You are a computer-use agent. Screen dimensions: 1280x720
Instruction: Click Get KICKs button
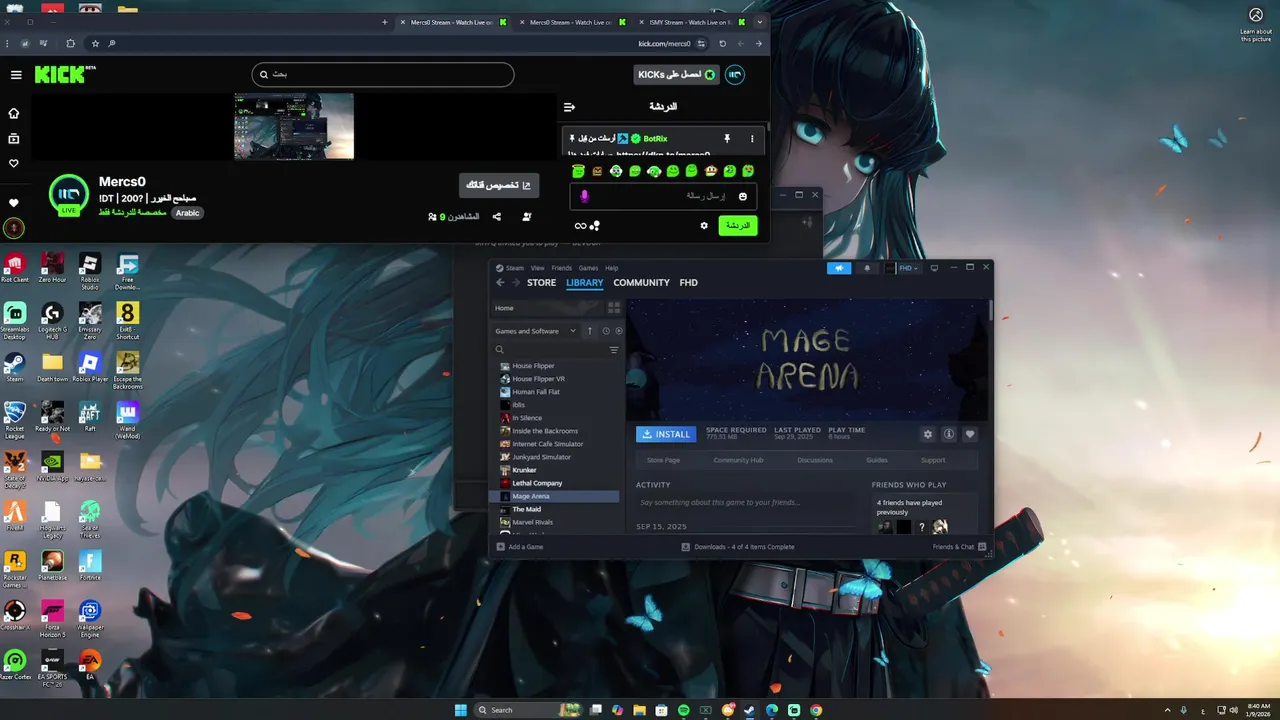(x=677, y=75)
